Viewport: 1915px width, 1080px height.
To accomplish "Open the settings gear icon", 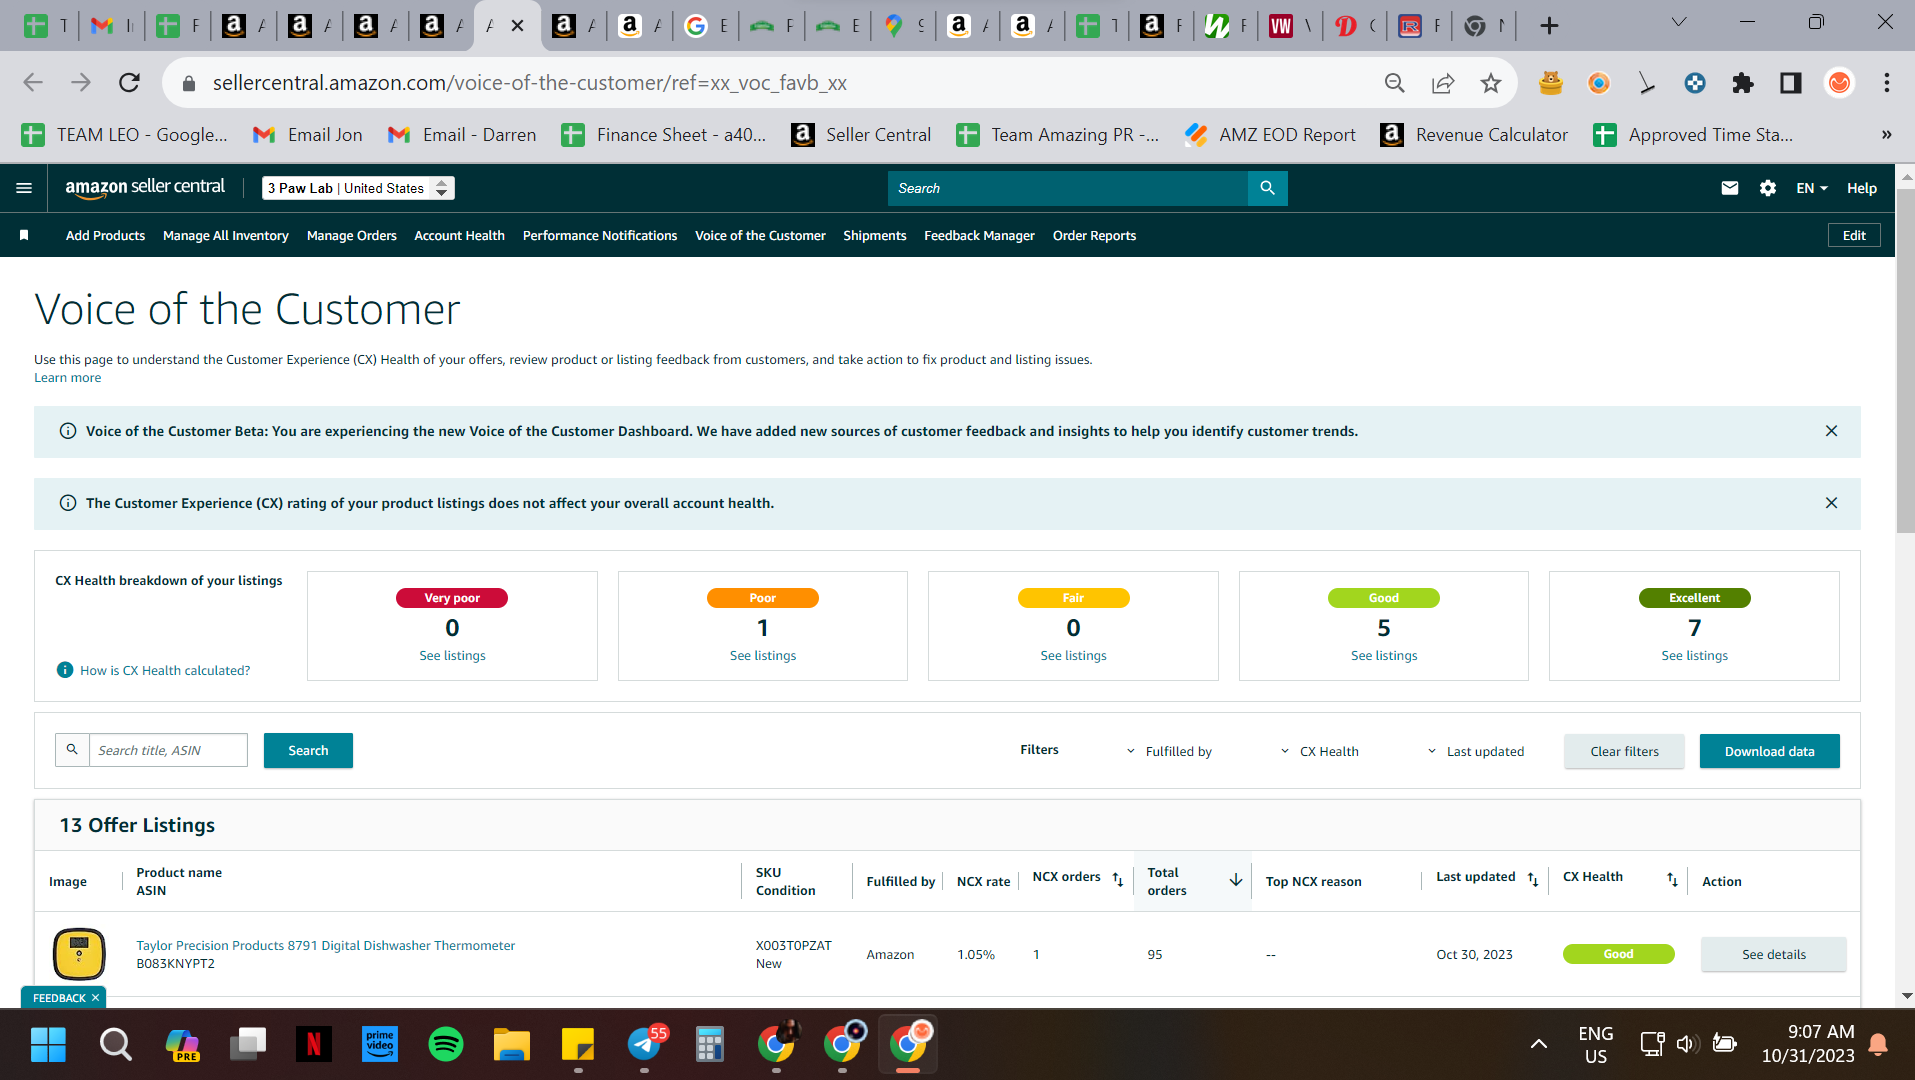I will (x=1767, y=188).
